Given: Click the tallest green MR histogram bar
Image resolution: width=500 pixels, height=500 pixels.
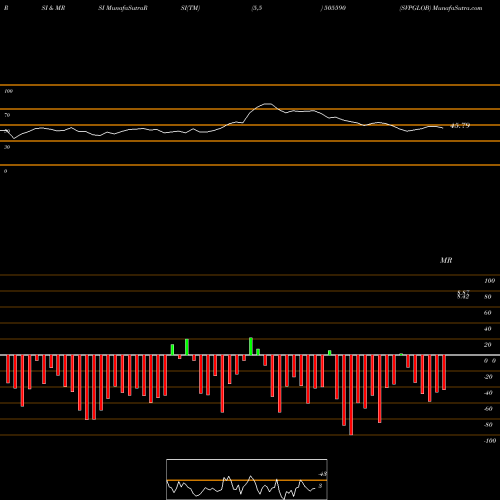Looking at the screenshot, I should pos(251,346).
